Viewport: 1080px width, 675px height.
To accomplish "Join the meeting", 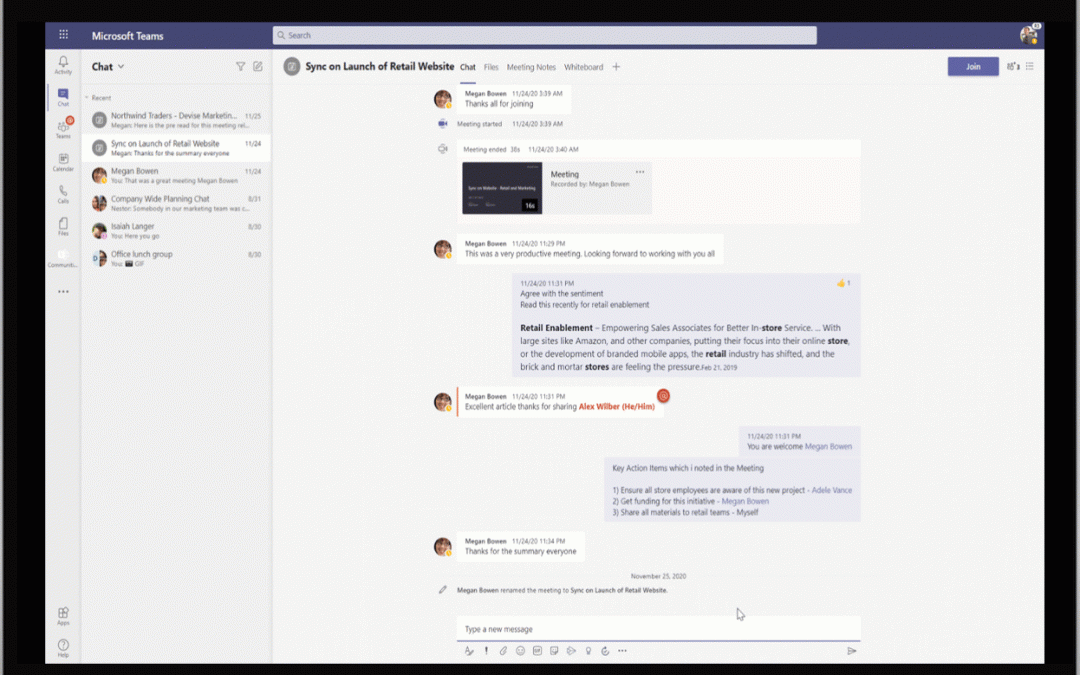I will pos(973,66).
